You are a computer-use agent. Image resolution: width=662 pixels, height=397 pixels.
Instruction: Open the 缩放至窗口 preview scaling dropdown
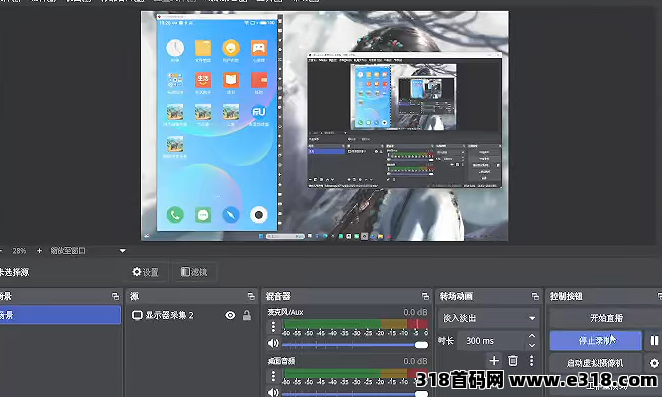88,251
